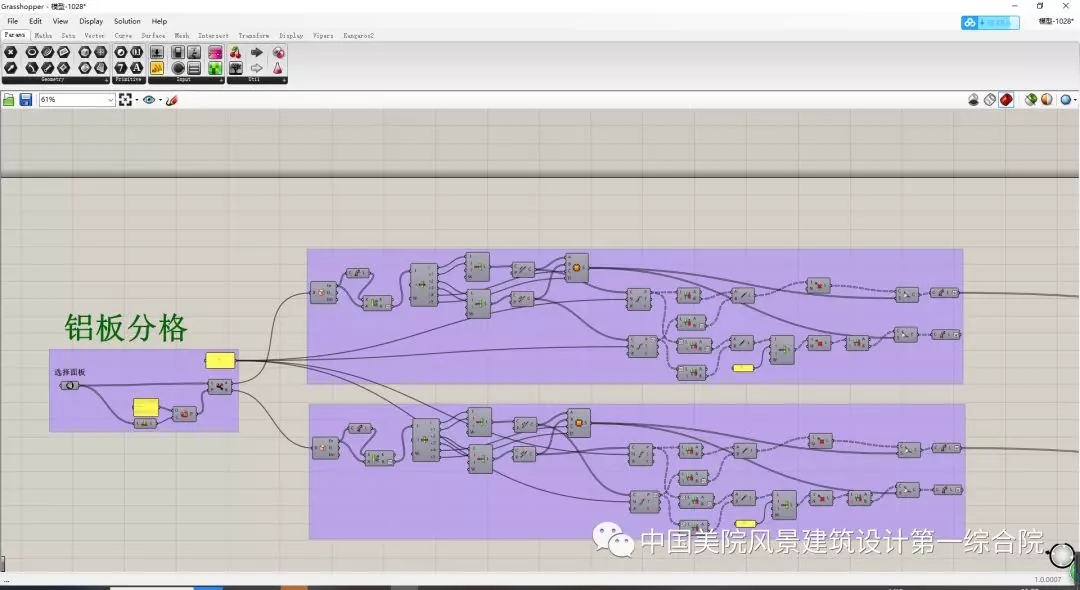Select the Mesh parameter hexagon icon
The image size is (1080, 590).
point(101,52)
